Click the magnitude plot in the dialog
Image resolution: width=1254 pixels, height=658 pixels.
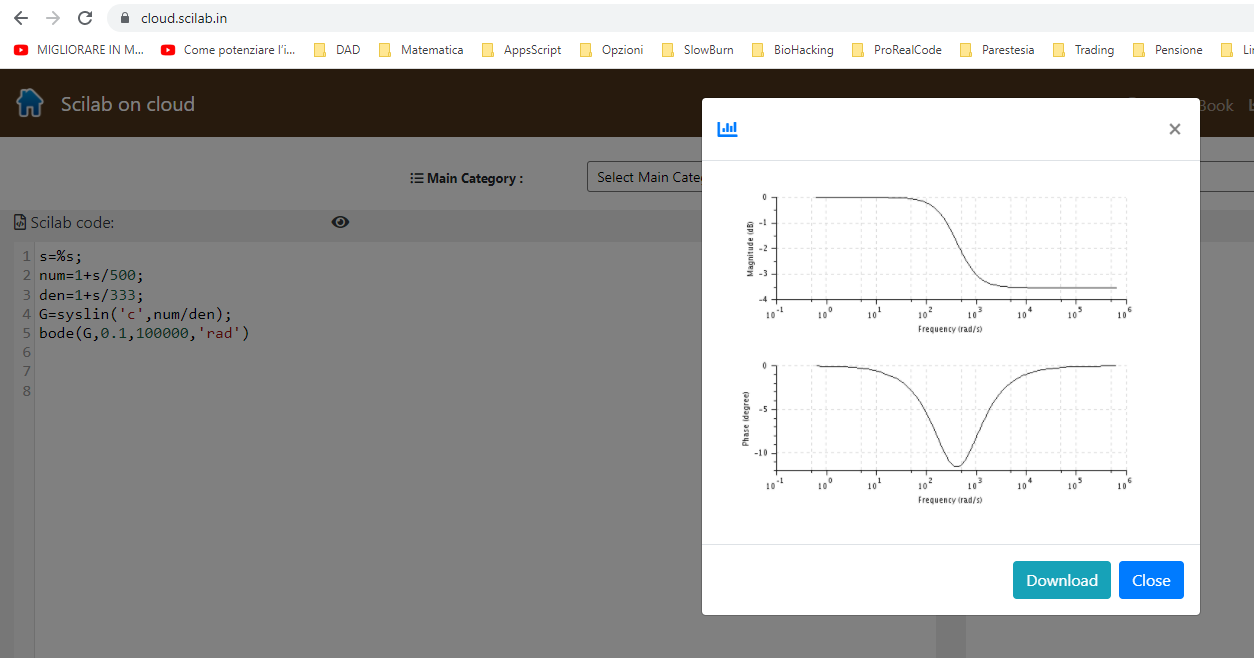click(950, 248)
